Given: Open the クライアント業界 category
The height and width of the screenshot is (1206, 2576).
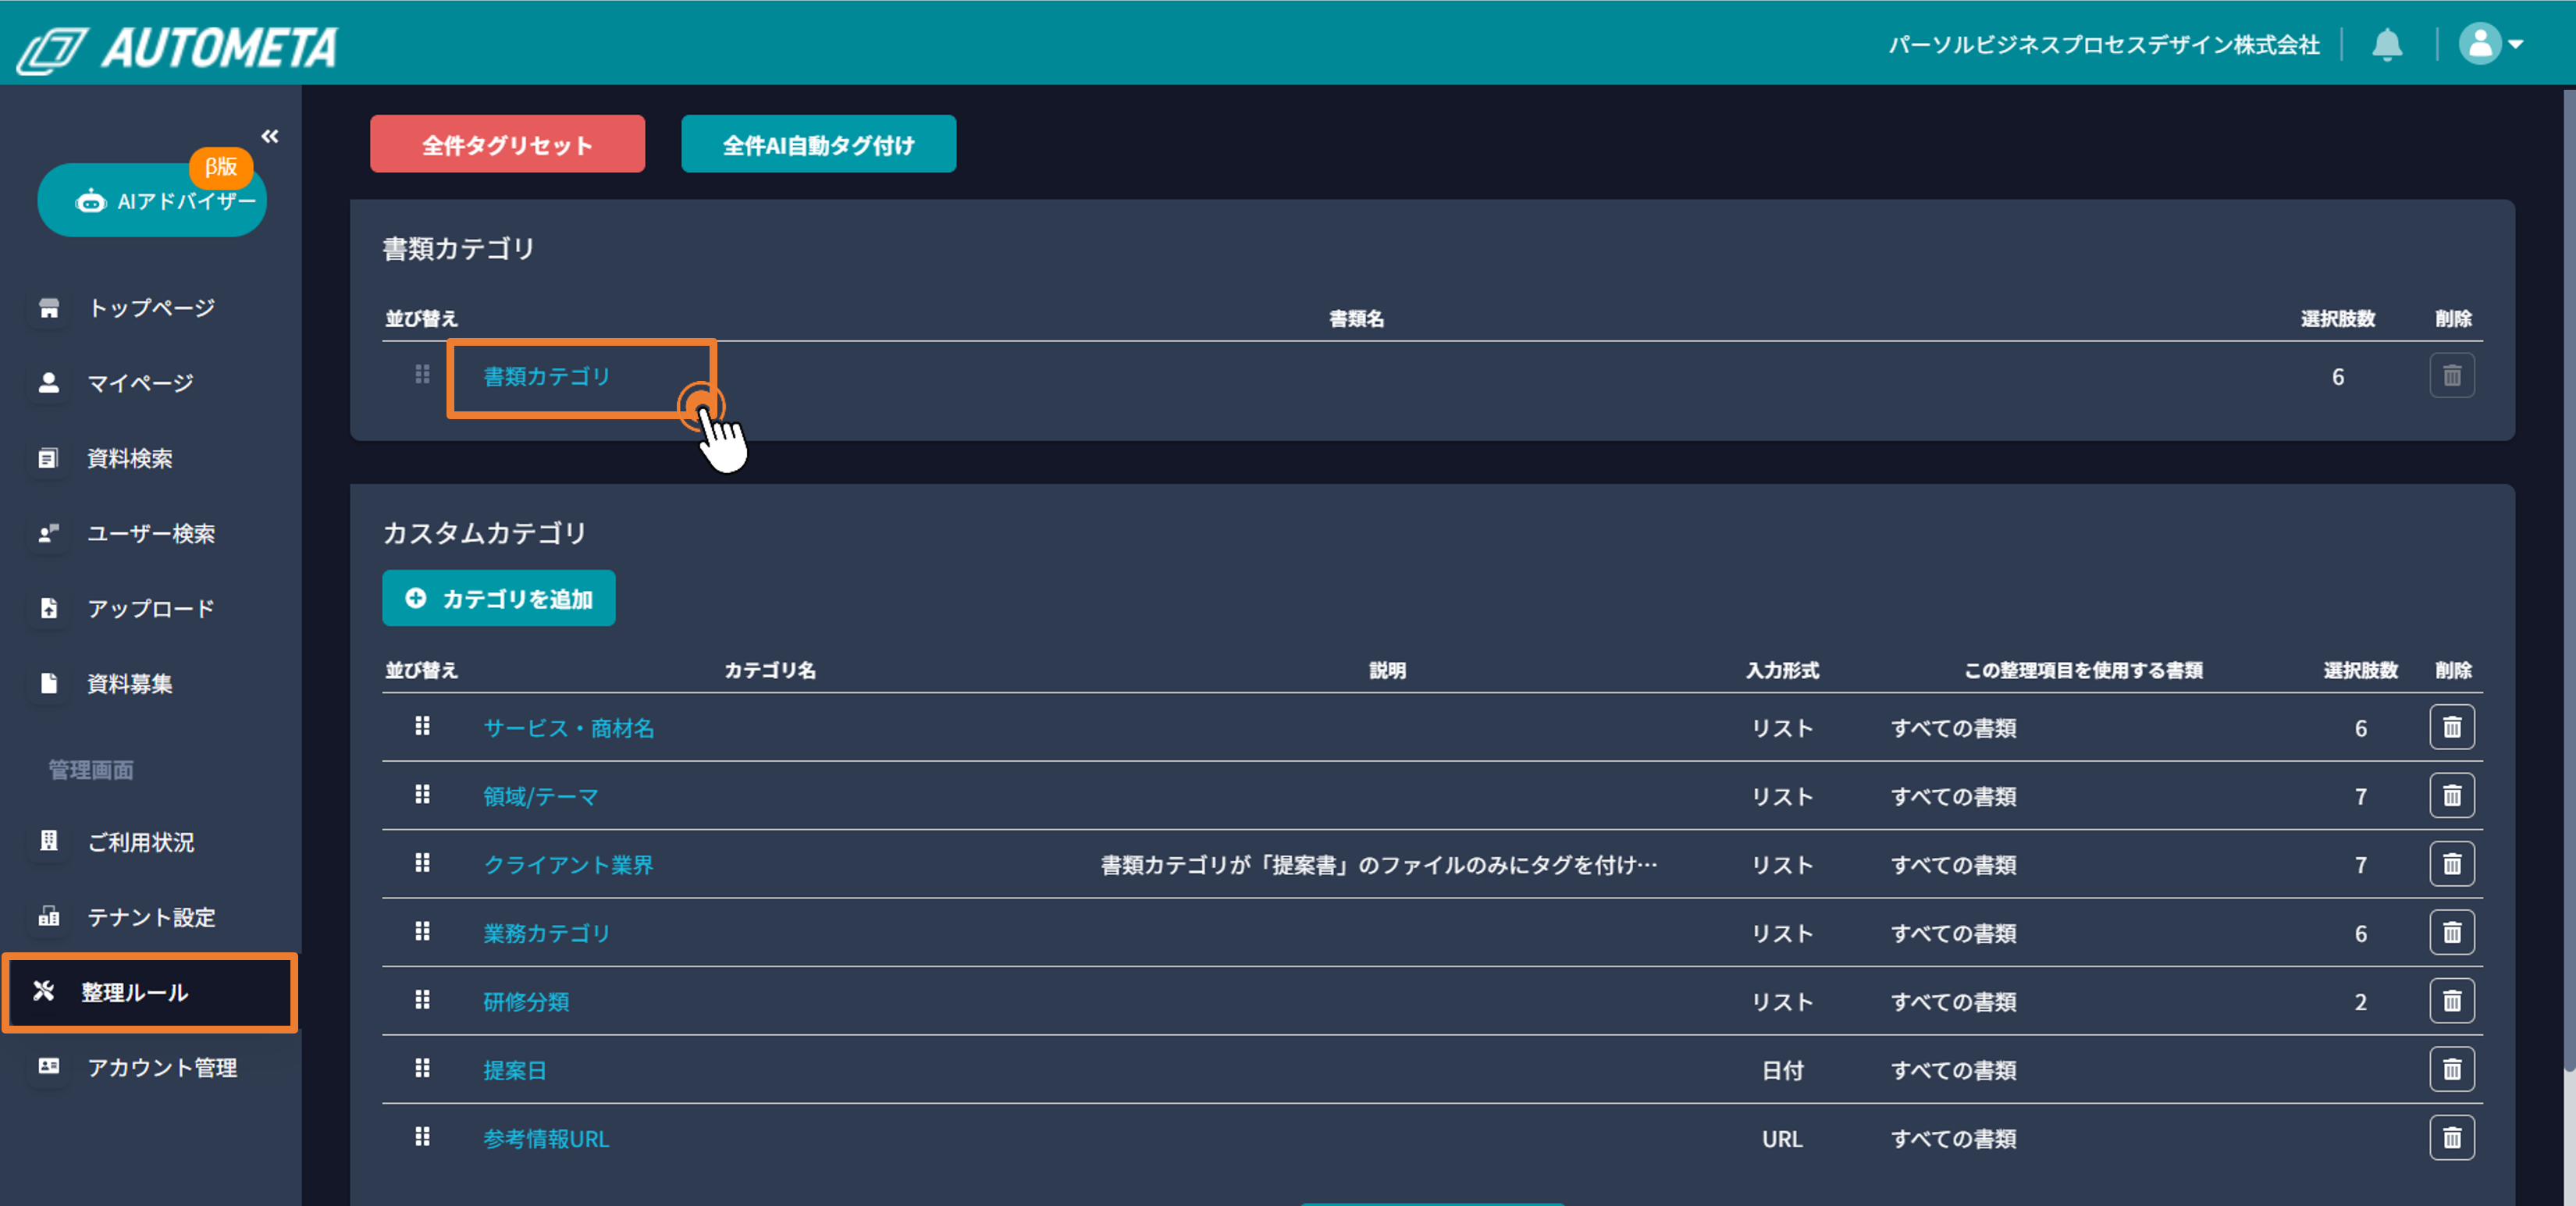Looking at the screenshot, I should coord(569,864).
